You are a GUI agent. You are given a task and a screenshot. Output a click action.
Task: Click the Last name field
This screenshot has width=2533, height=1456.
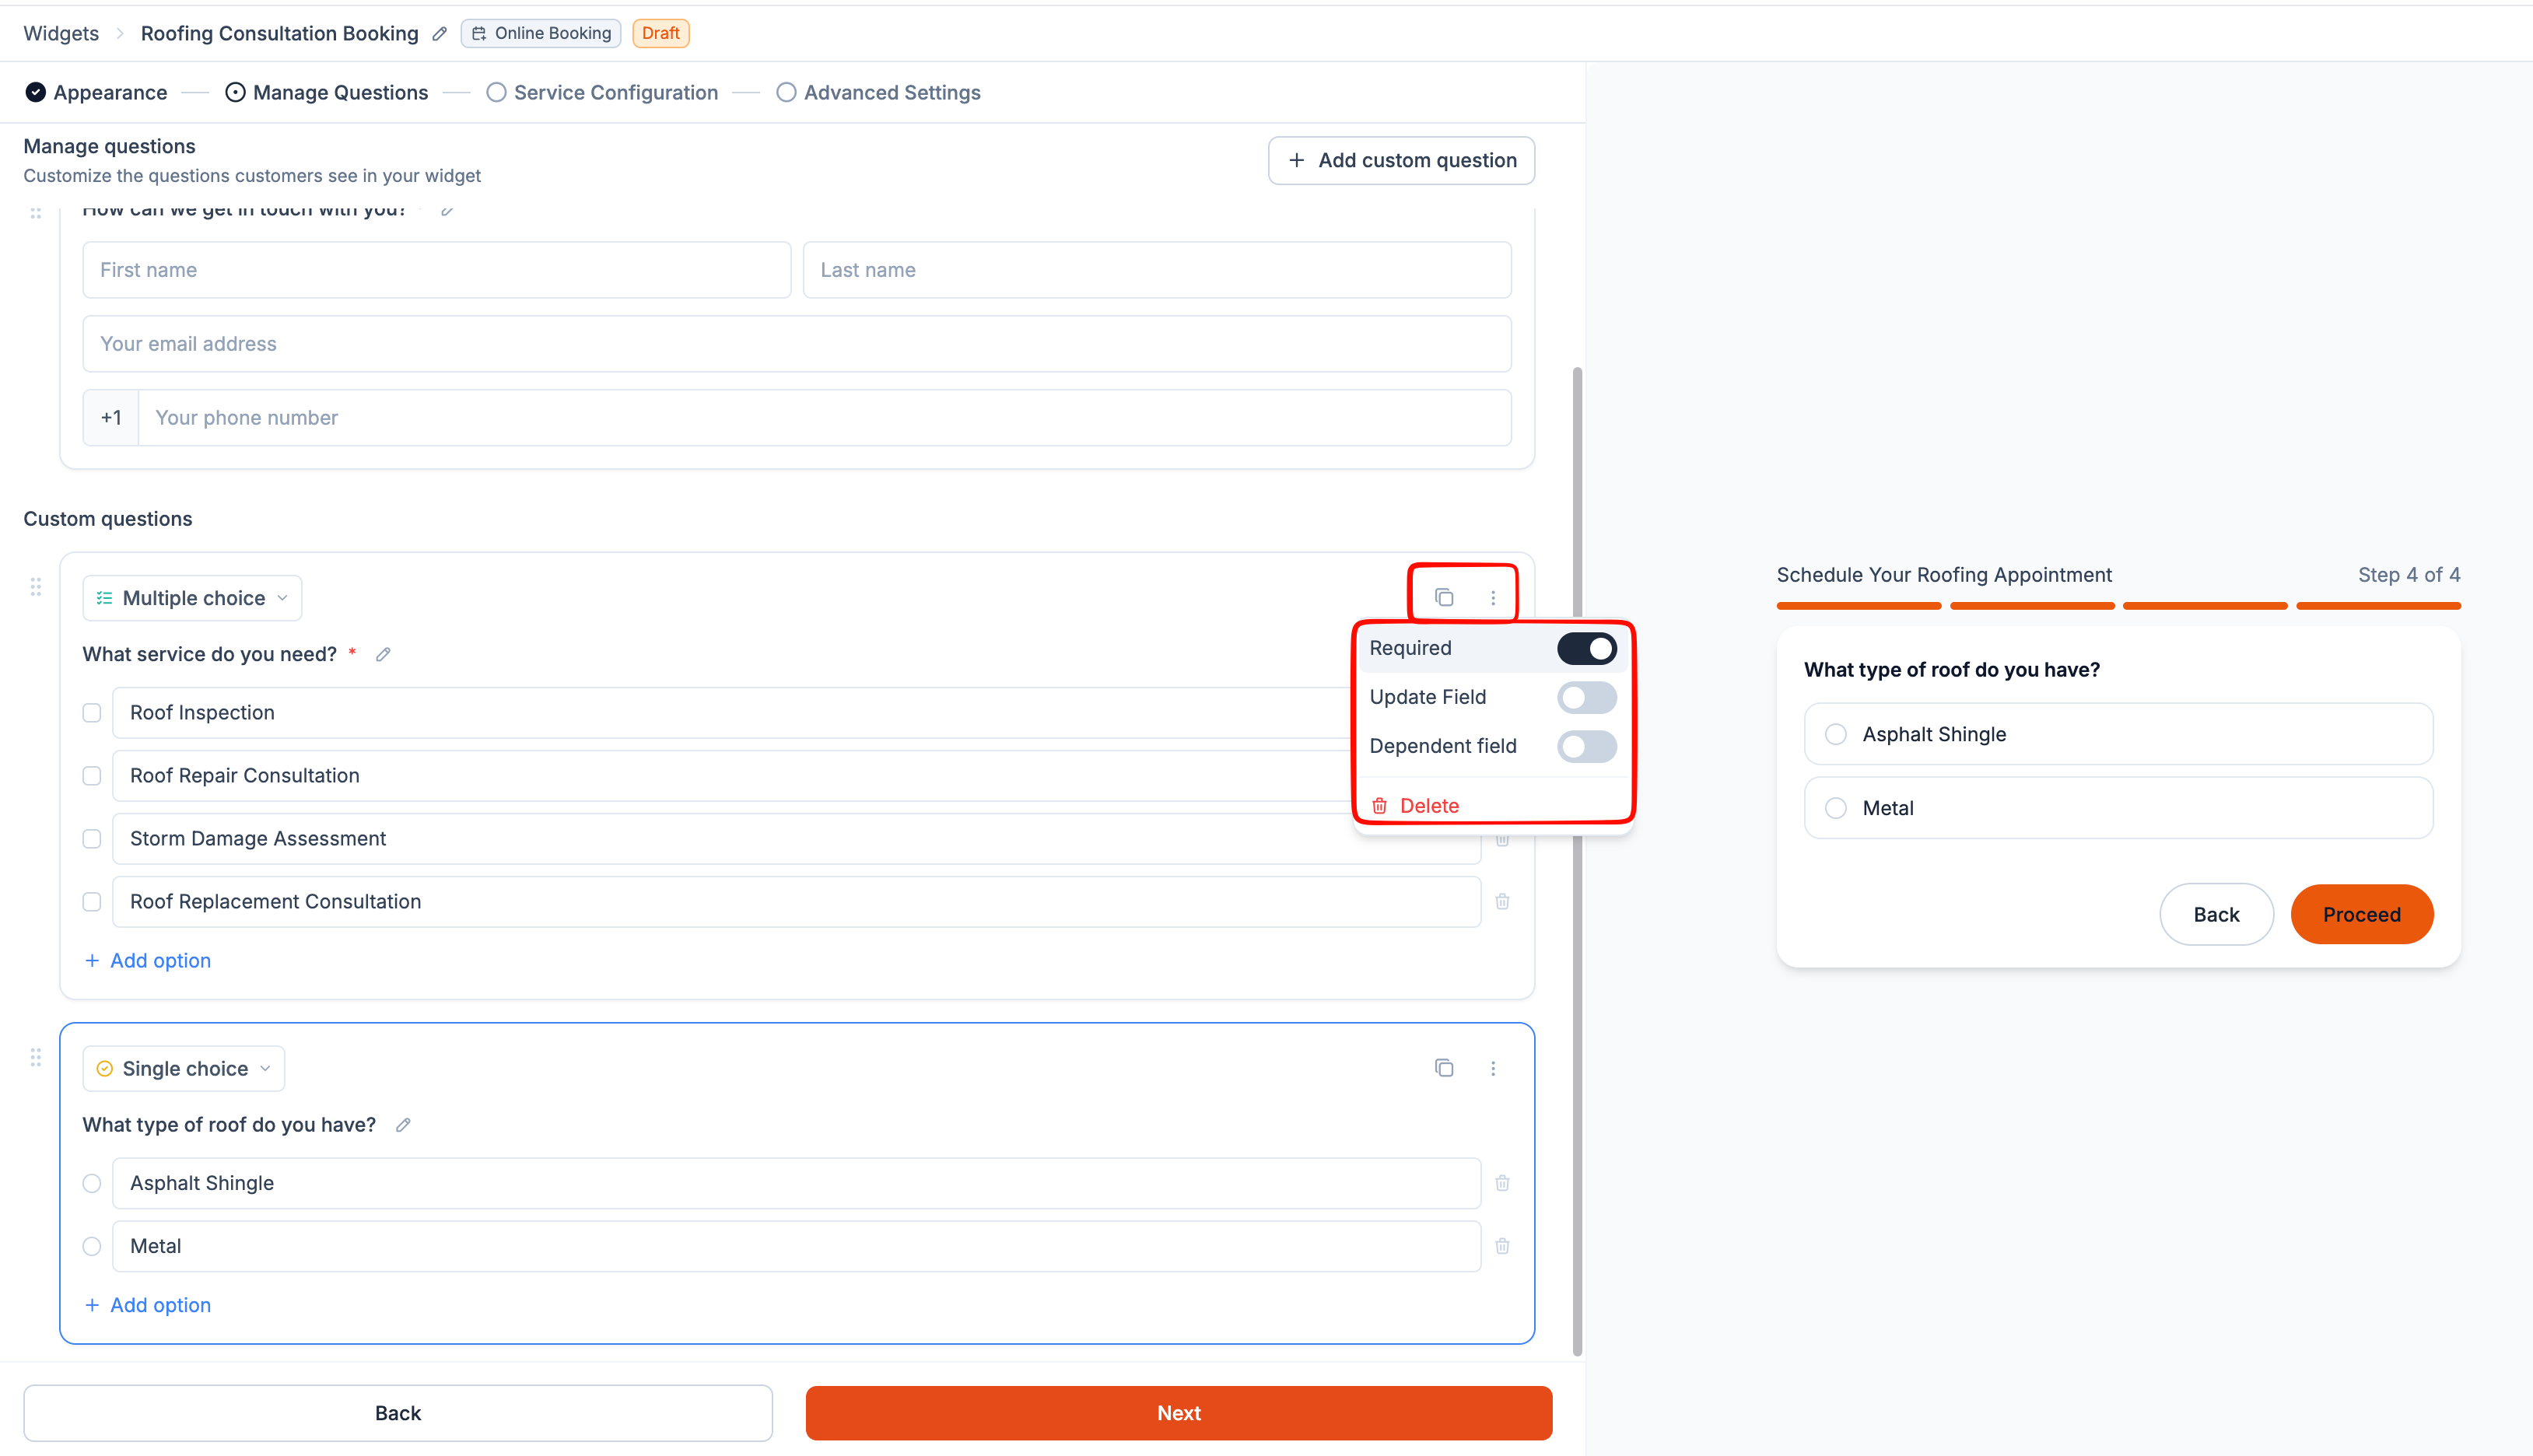(1157, 270)
